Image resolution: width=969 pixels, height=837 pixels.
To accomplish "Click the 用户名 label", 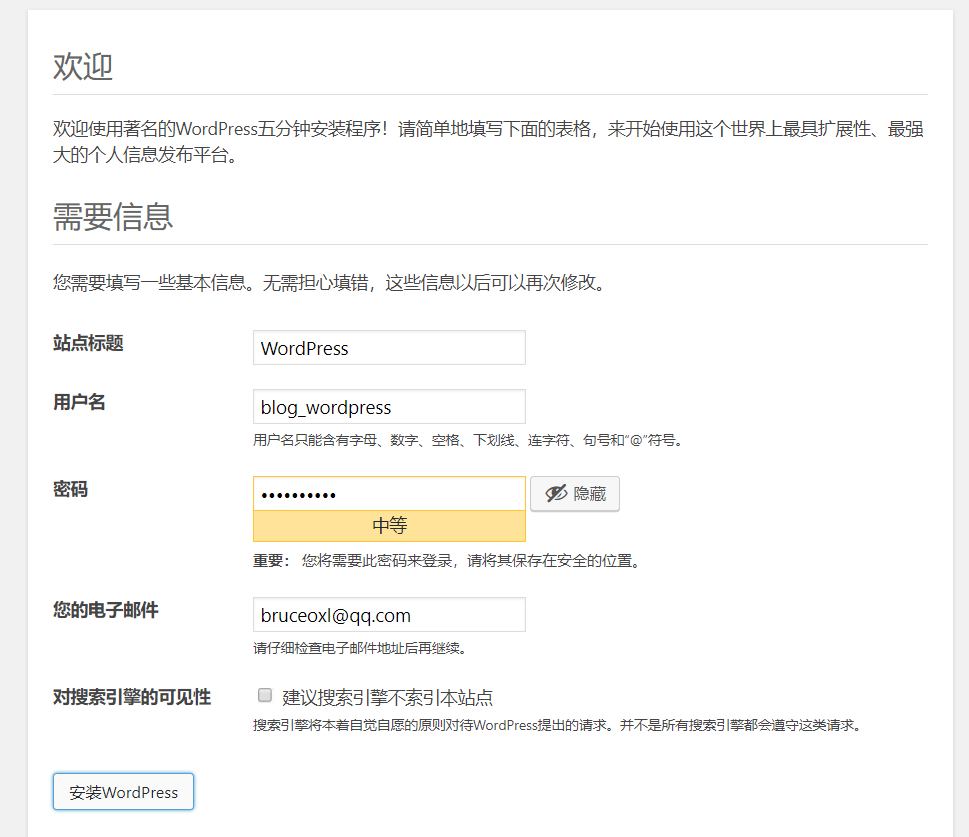I will [79, 402].
